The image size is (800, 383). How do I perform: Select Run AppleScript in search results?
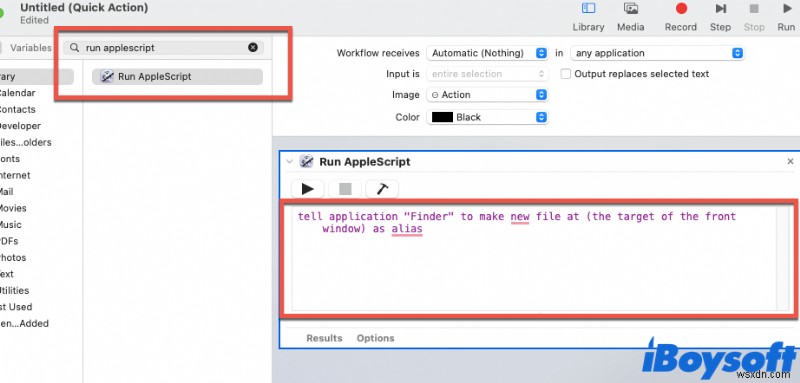(177, 76)
